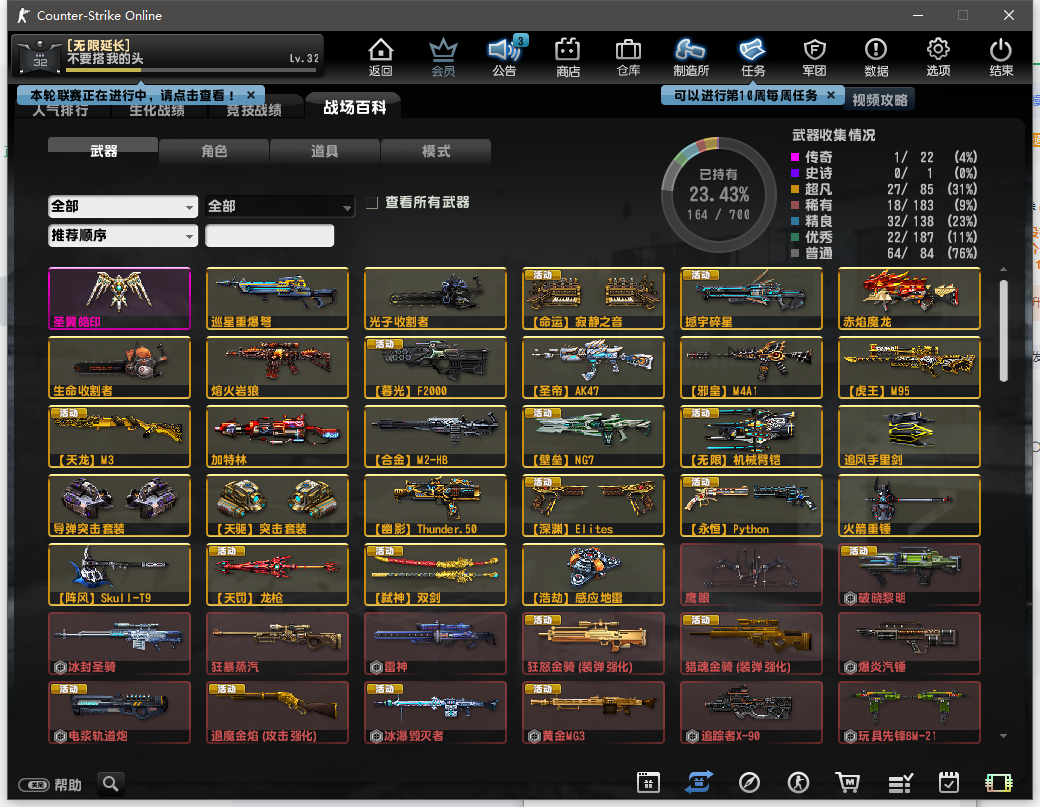The image size is (1040, 807).
Task: Click the blue exchange arrows icon
Action: 698,782
